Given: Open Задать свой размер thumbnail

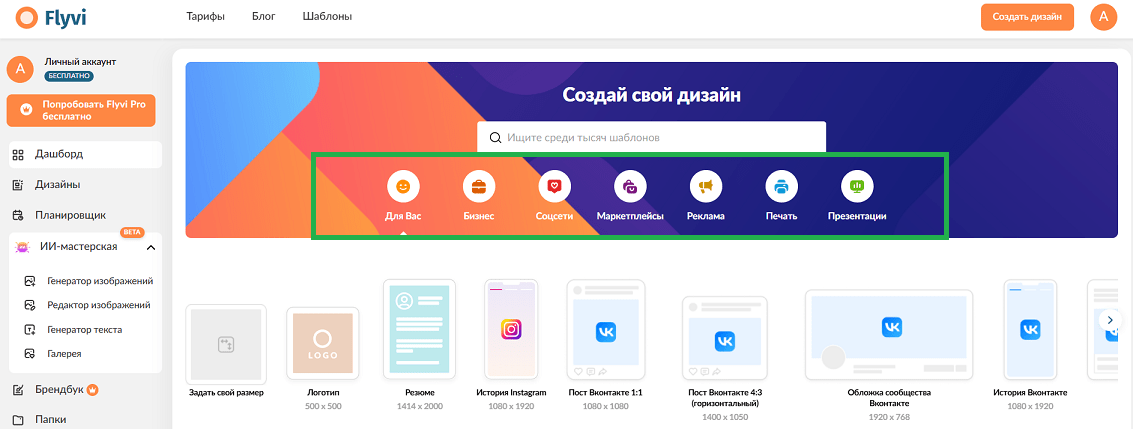Looking at the screenshot, I should [x=226, y=344].
